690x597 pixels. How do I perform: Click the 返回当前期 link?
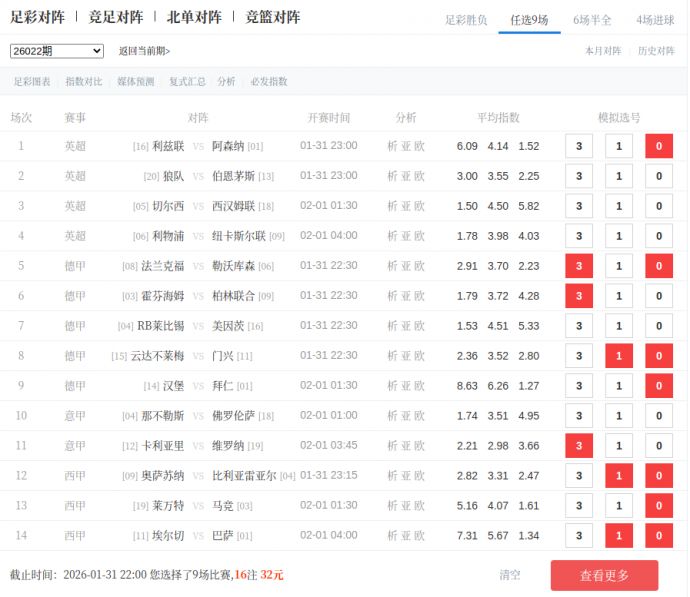pyautogui.click(x=144, y=51)
